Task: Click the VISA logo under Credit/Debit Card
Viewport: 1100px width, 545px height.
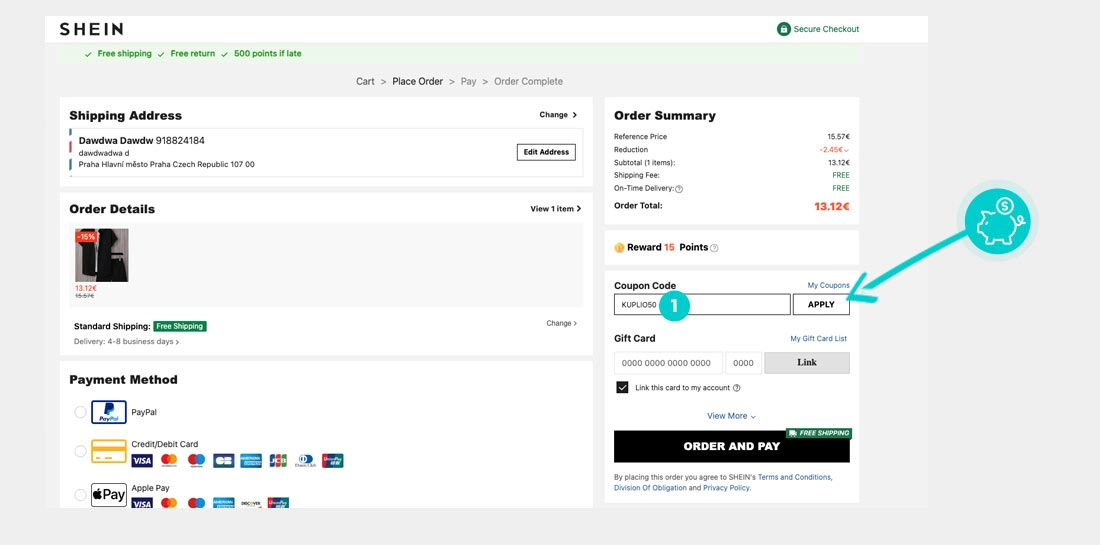Action: pyautogui.click(x=142, y=461)
